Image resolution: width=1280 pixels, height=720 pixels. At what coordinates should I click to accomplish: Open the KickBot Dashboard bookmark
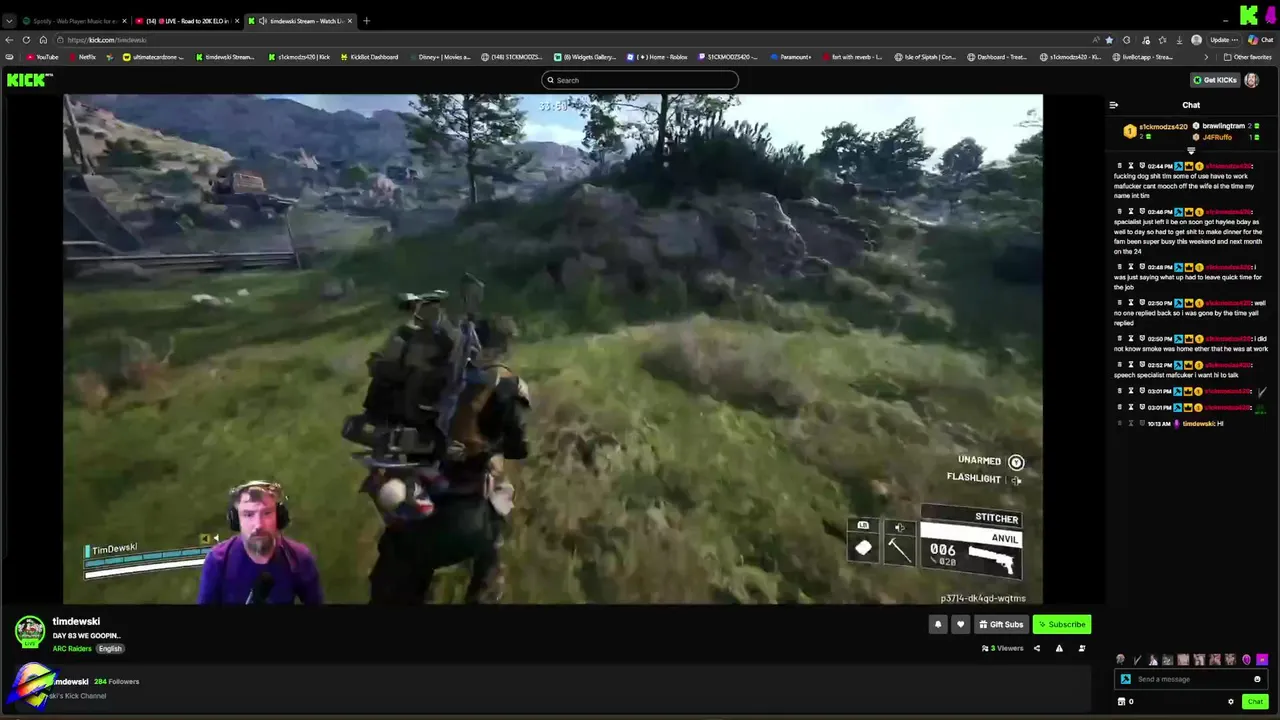369,57
